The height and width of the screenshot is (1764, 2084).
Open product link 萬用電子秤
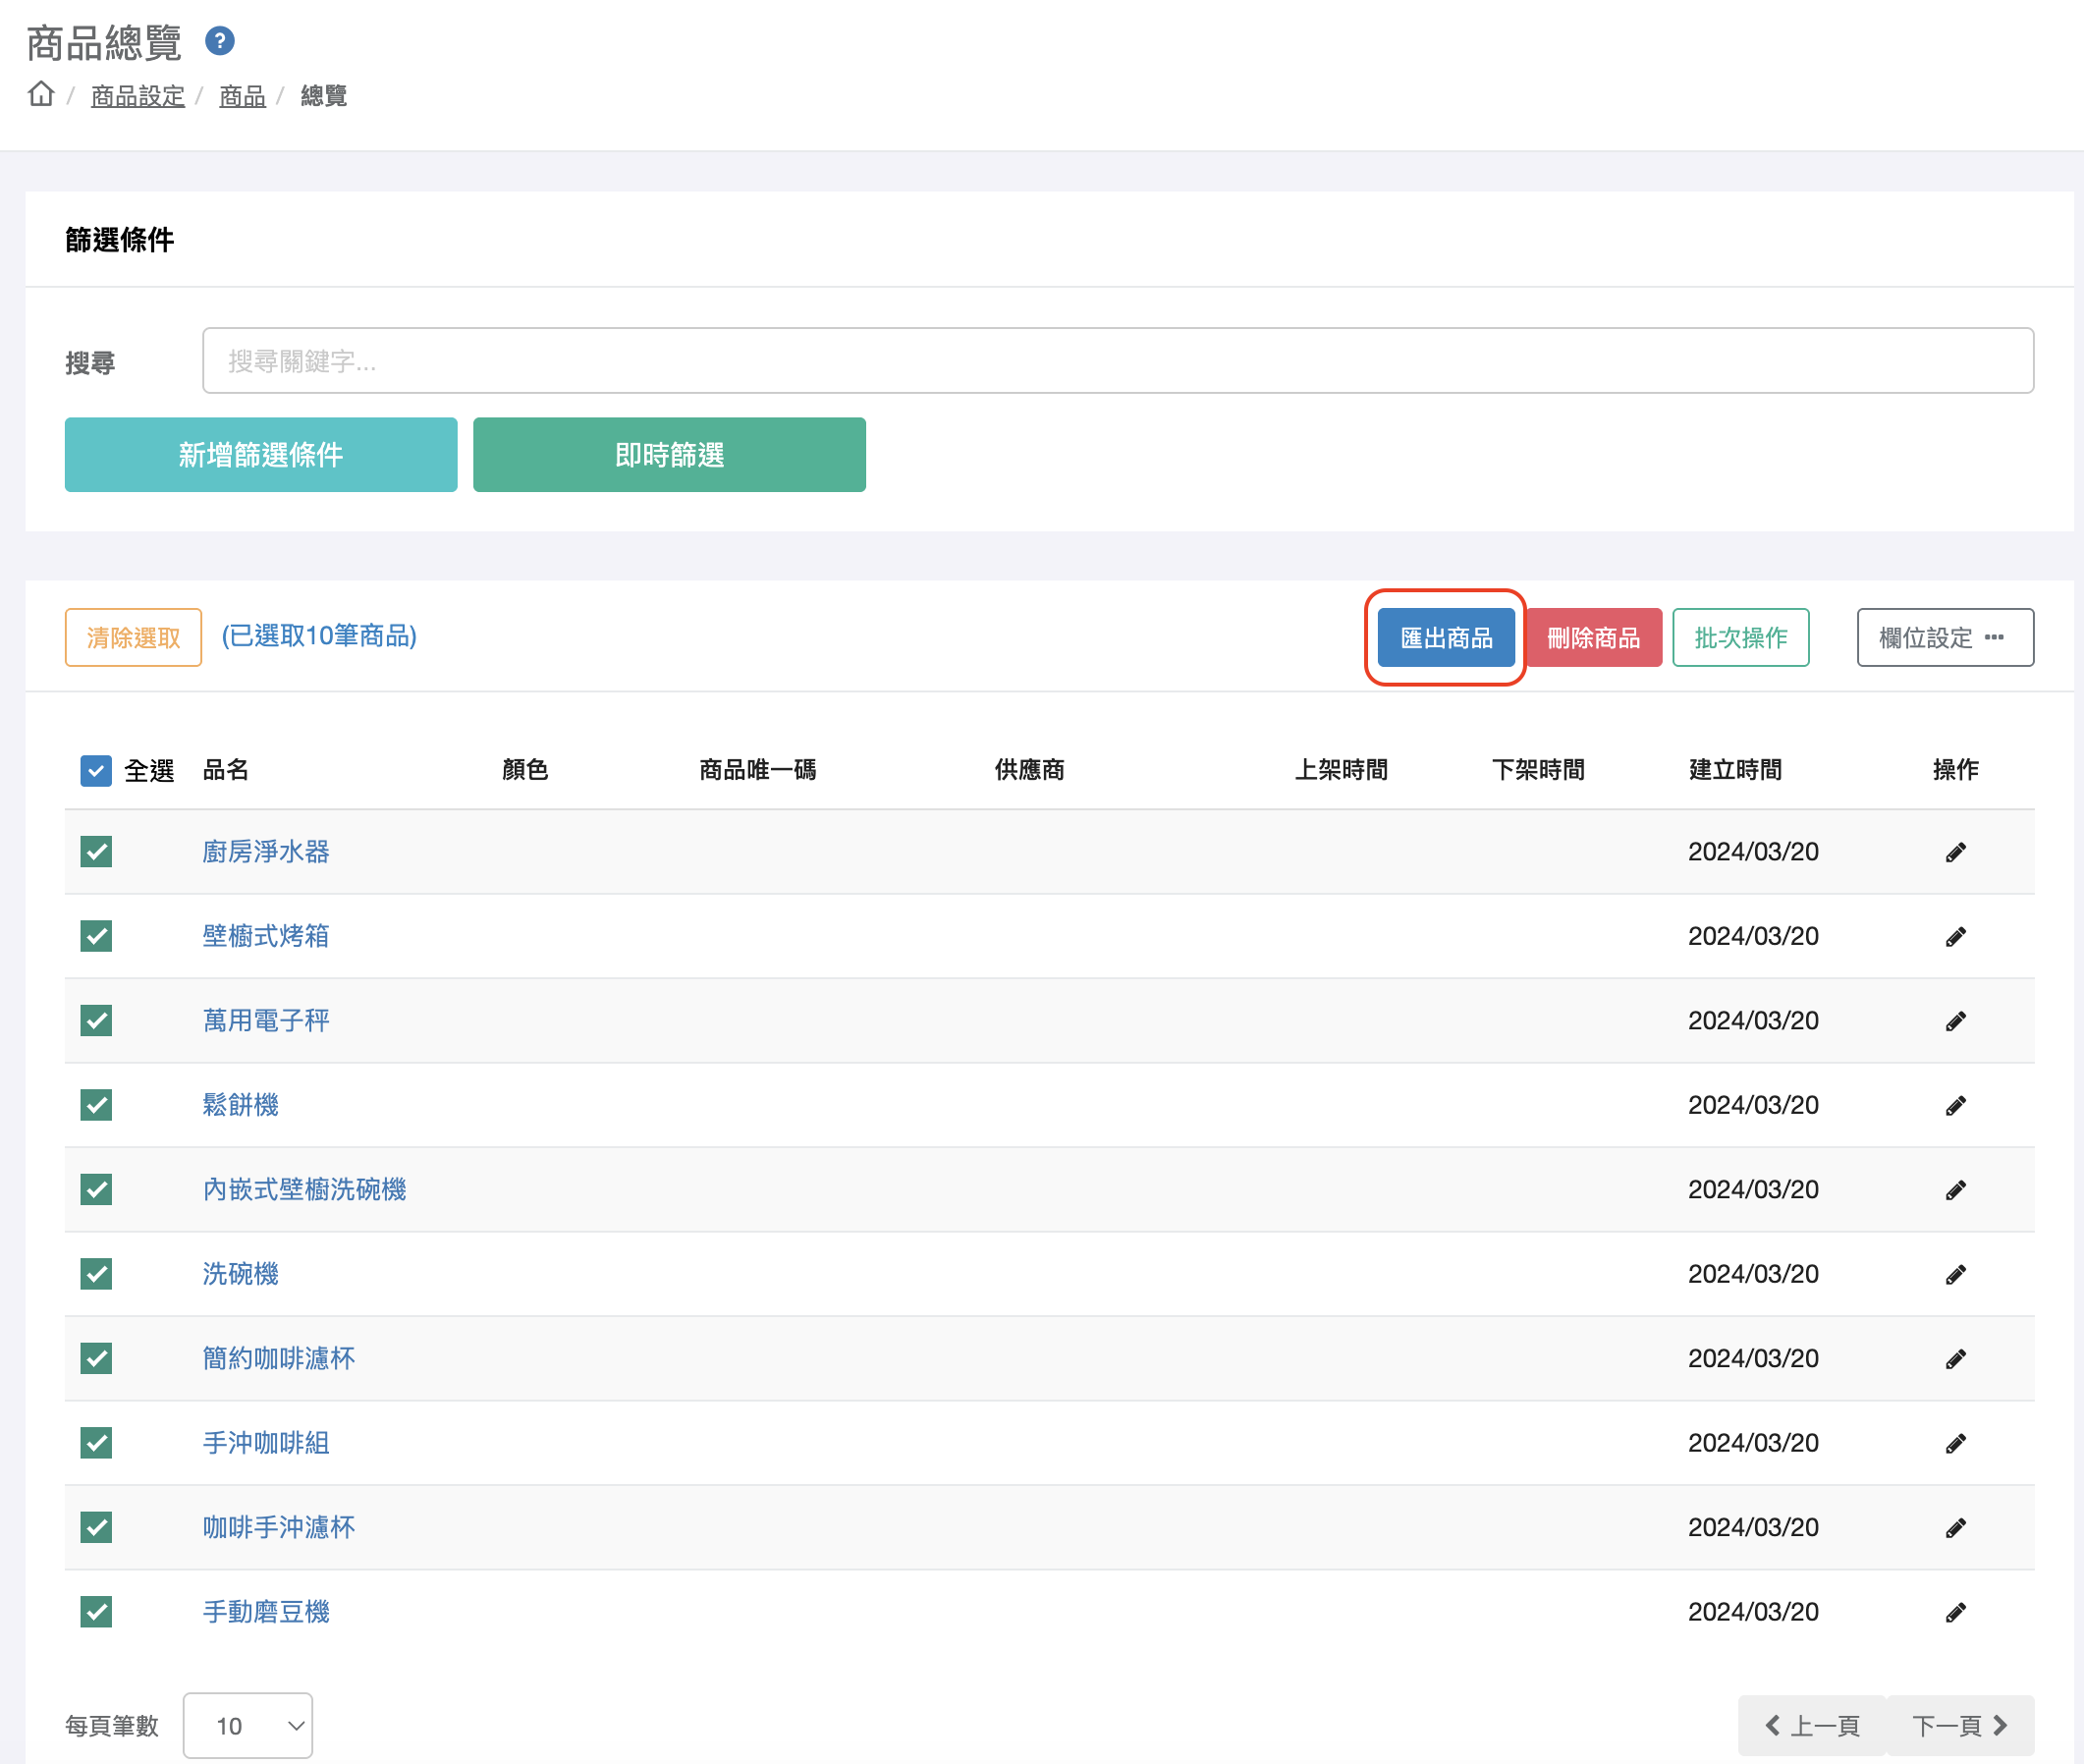266,1021
